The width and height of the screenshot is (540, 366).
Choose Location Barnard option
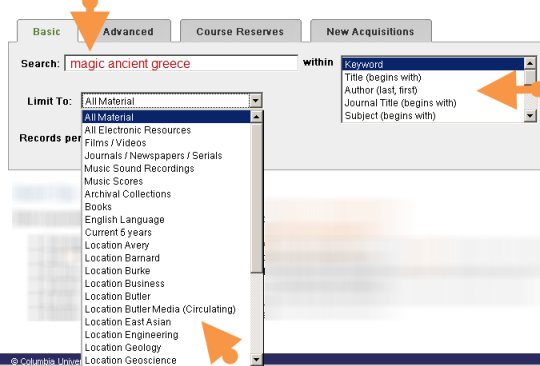pos(167,258)
